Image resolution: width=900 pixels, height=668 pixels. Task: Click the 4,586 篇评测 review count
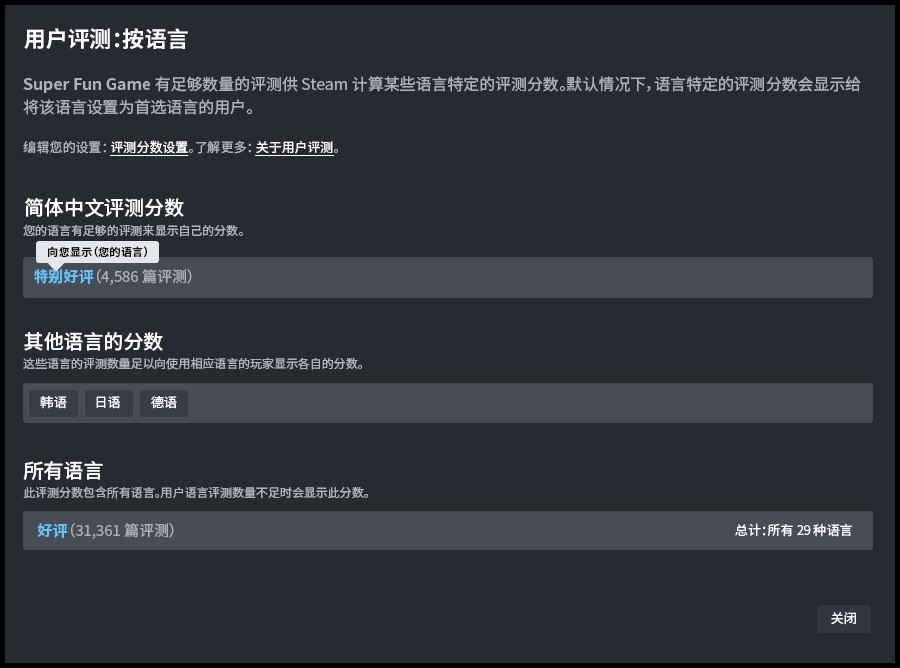tap(144, 276)
